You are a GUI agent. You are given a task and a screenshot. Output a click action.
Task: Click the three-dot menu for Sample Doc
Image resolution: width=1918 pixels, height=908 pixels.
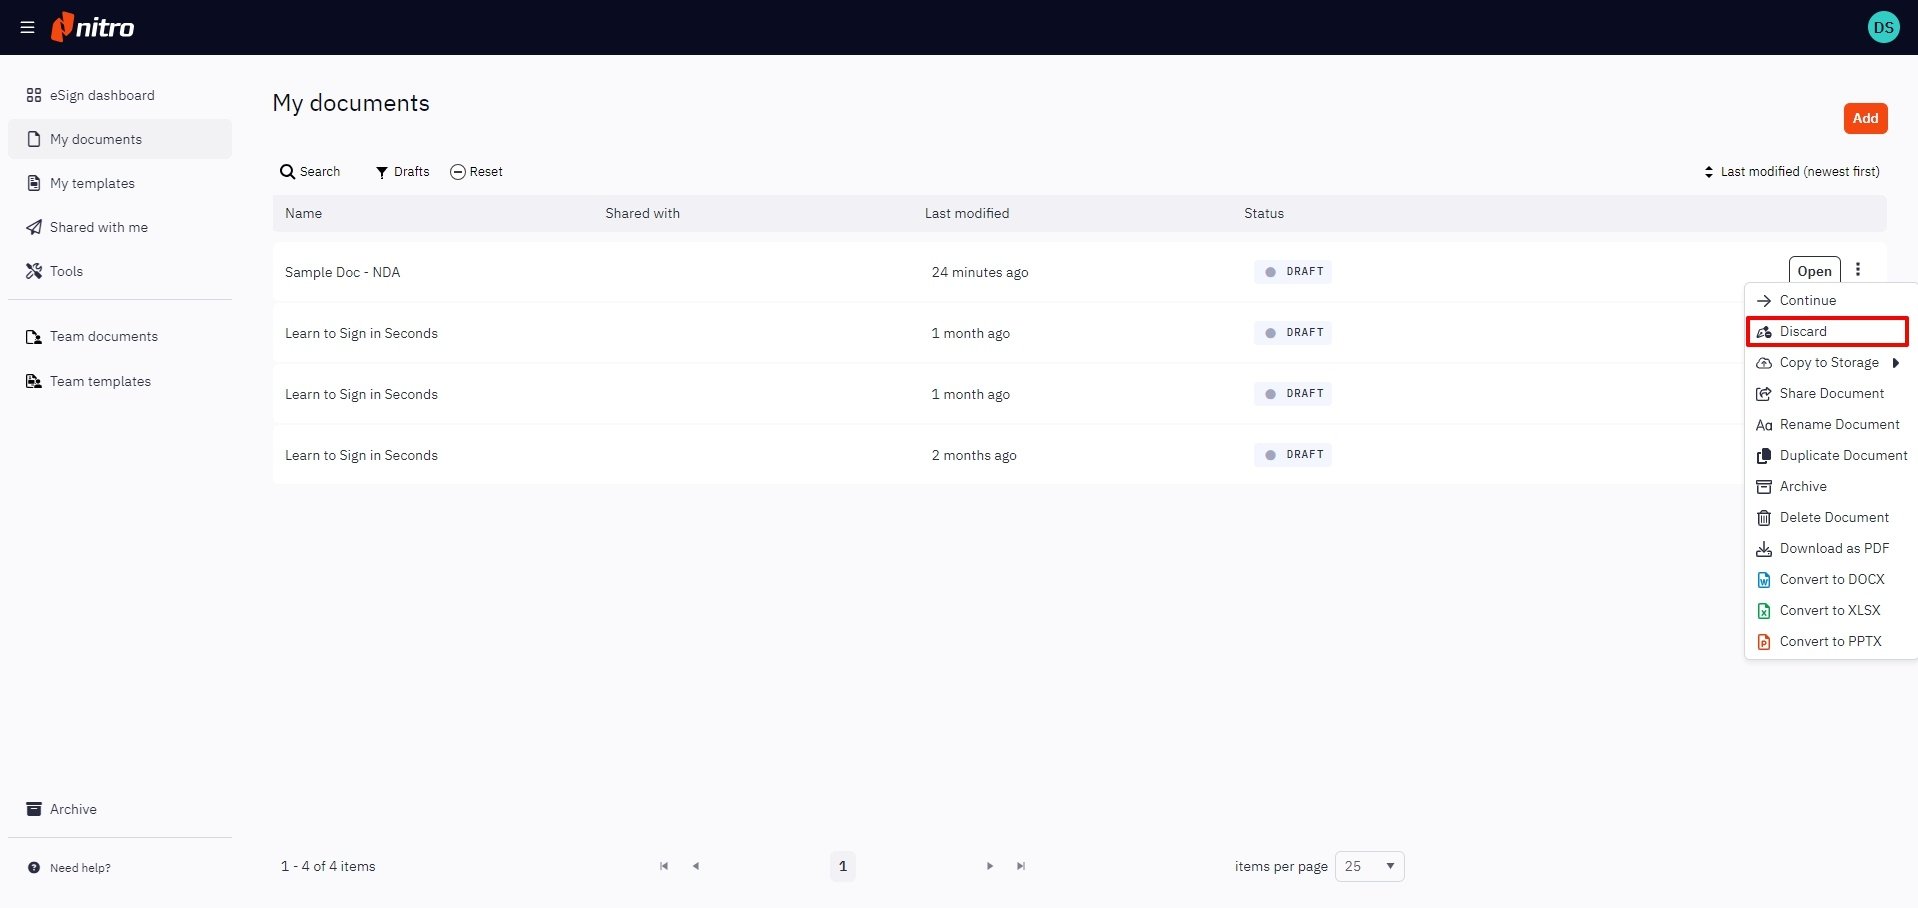1858,270
